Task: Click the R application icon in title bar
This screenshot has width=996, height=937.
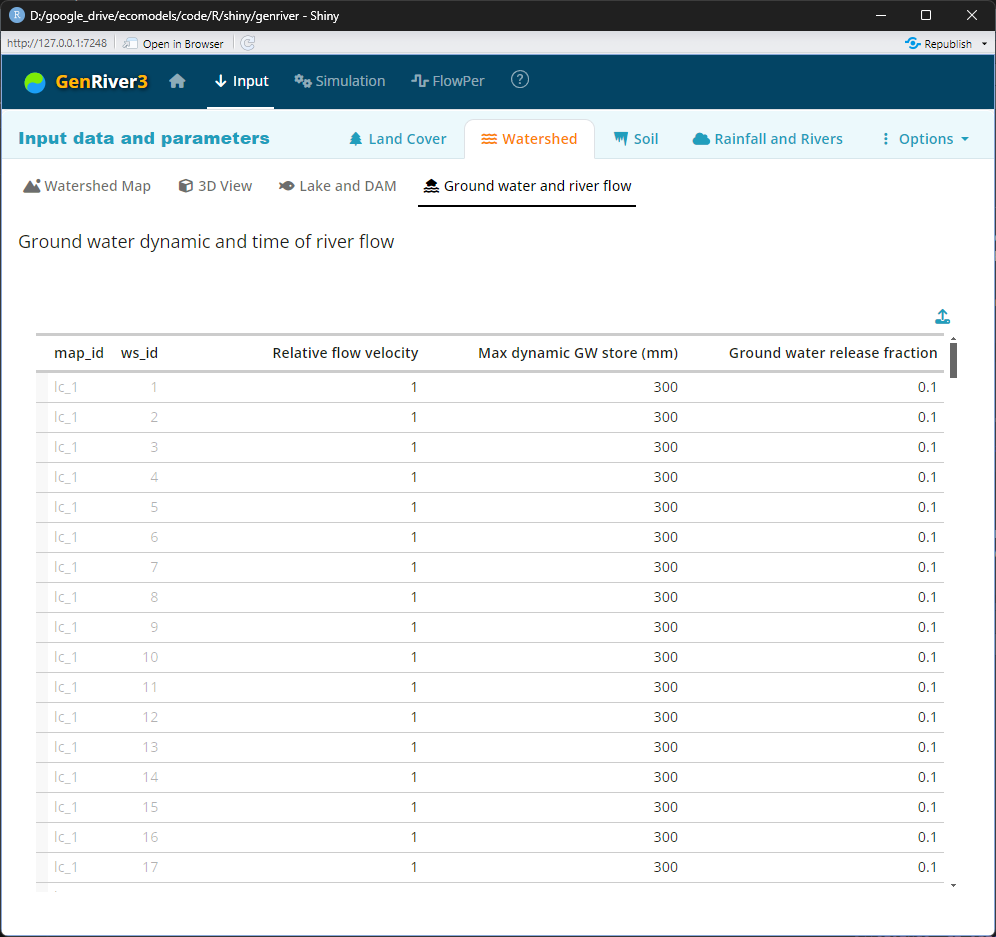Action: pyautogui.click(x=16, y=15)
